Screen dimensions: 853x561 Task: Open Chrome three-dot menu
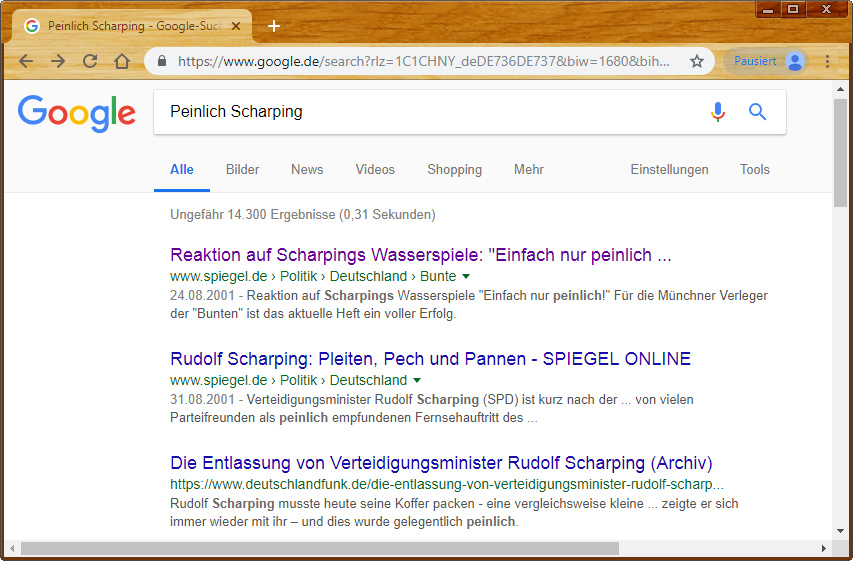pos(828,61)
